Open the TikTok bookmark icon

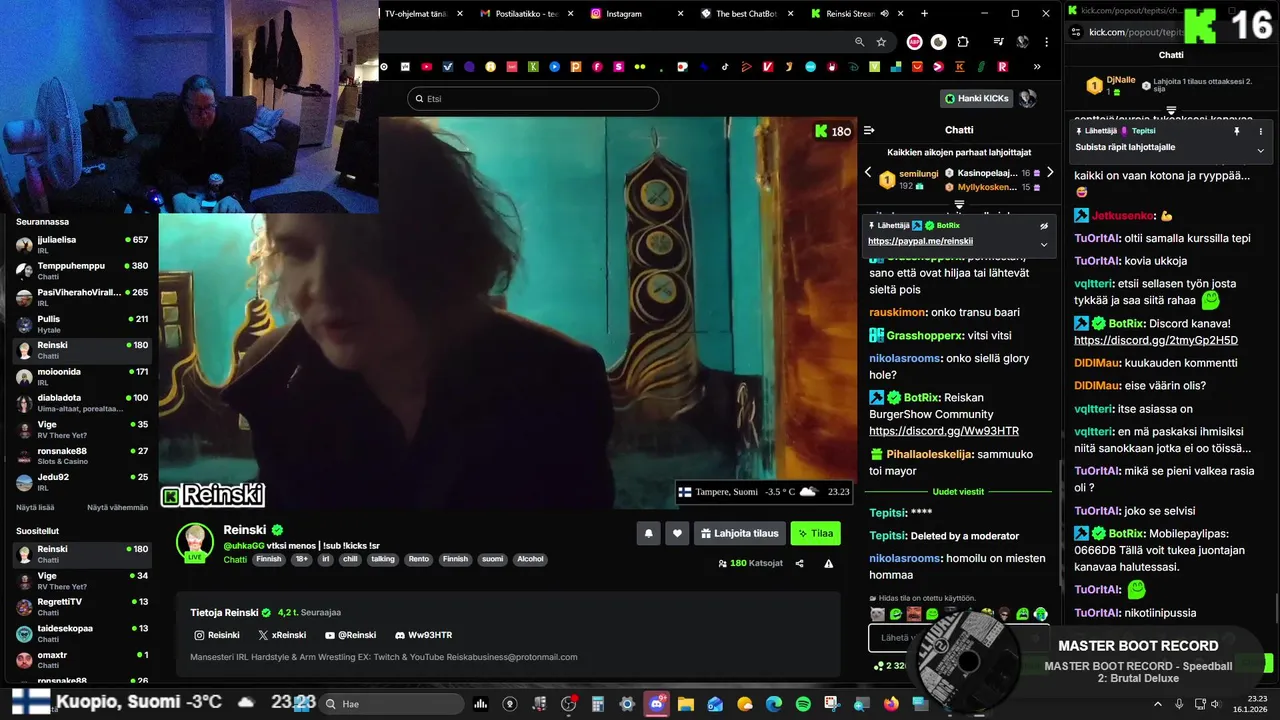pos(725,67)
